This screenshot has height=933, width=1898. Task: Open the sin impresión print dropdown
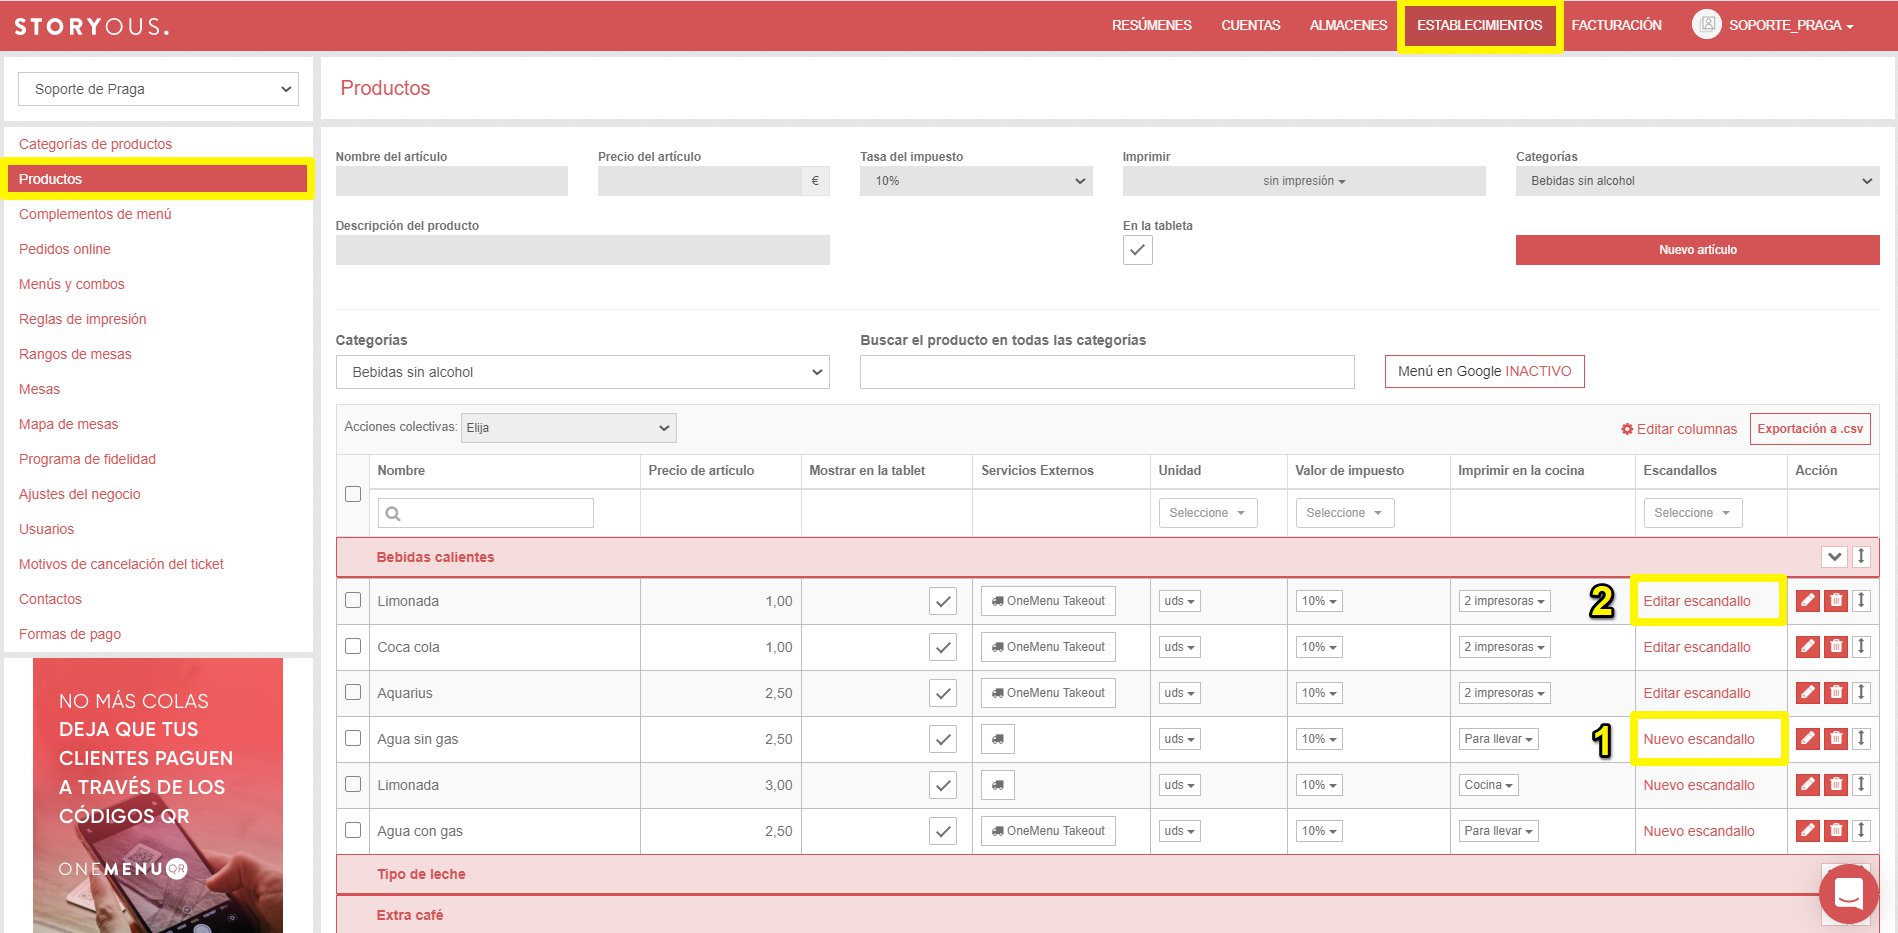(x=1304, y=181)
